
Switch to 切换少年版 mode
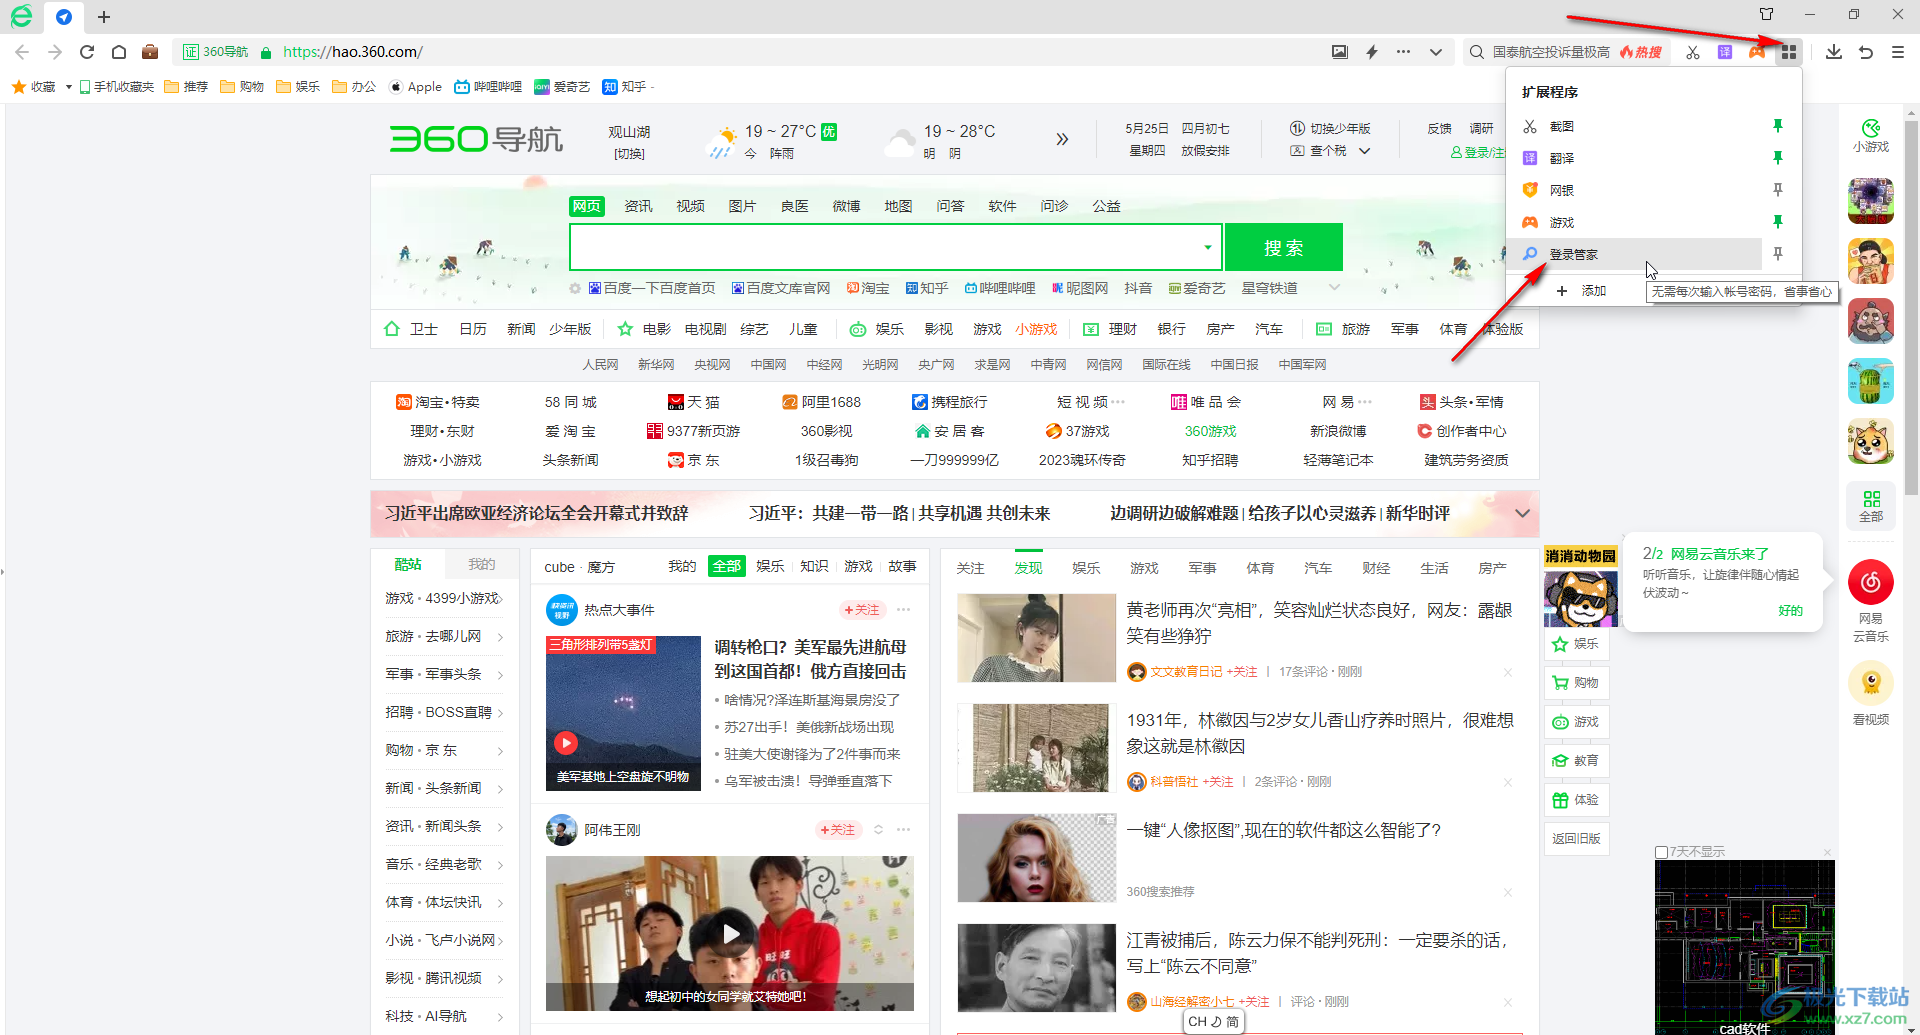1330,129
